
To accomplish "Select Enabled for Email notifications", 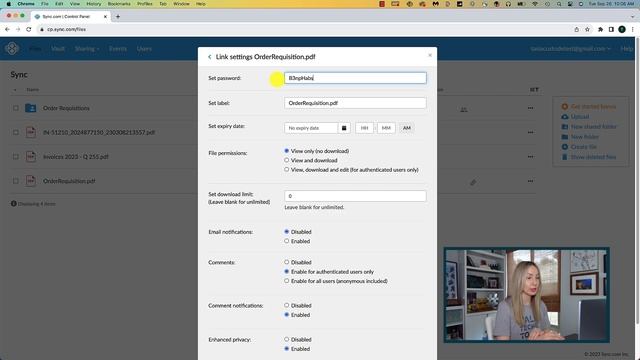I will tap(287, 241).
